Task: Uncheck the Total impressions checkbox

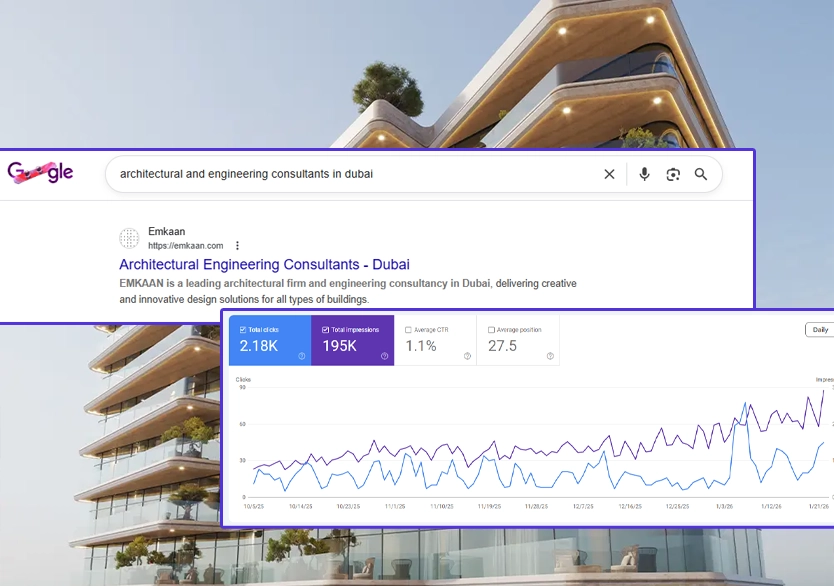Action: pos(326,329)
